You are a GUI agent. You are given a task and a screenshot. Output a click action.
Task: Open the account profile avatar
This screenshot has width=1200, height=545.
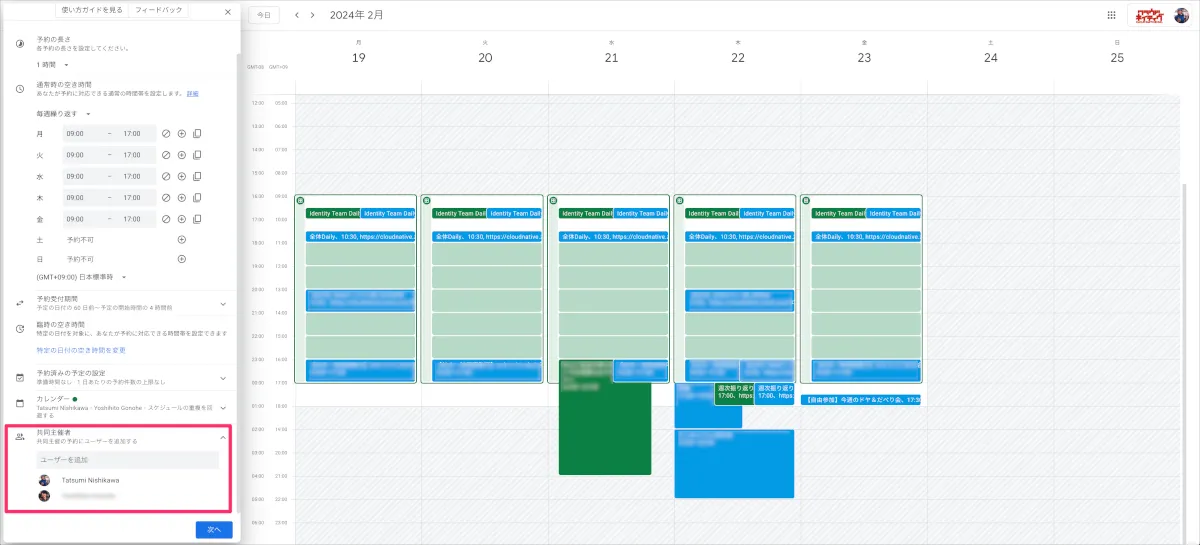1181,15
